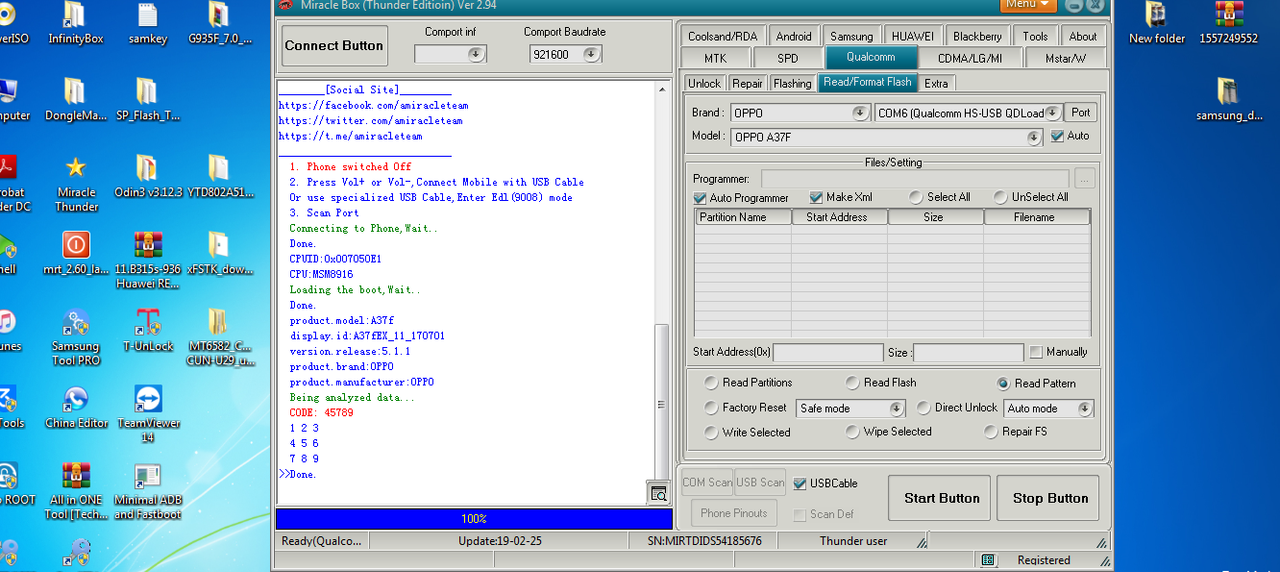Open the Unlock sub-tab
This screenshot has width=1280, height=572.
(x=704, y=83)
